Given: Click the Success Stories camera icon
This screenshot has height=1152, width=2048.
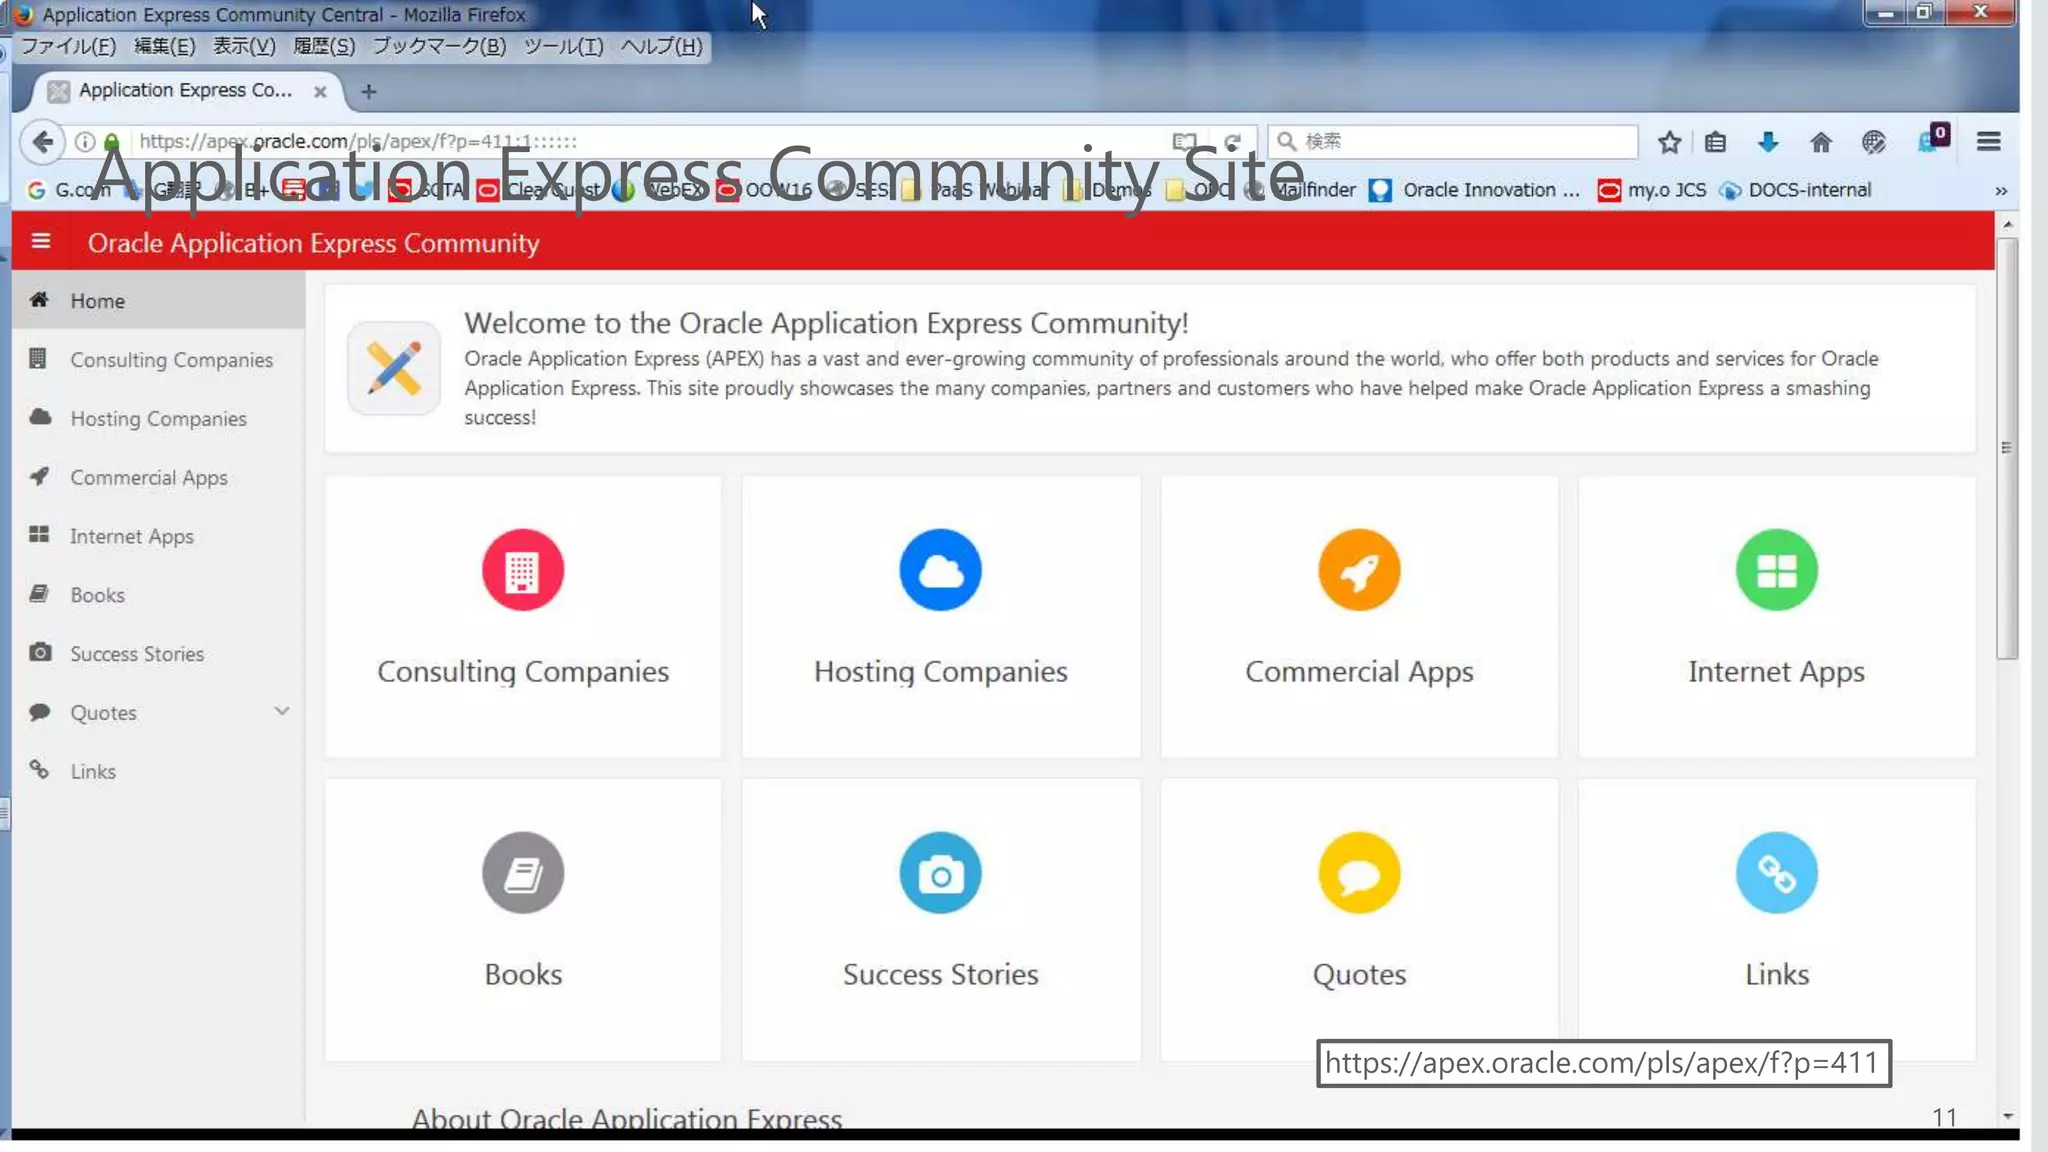Looking at the screenshot, I should pyautogui.click(x=940, y=873).
